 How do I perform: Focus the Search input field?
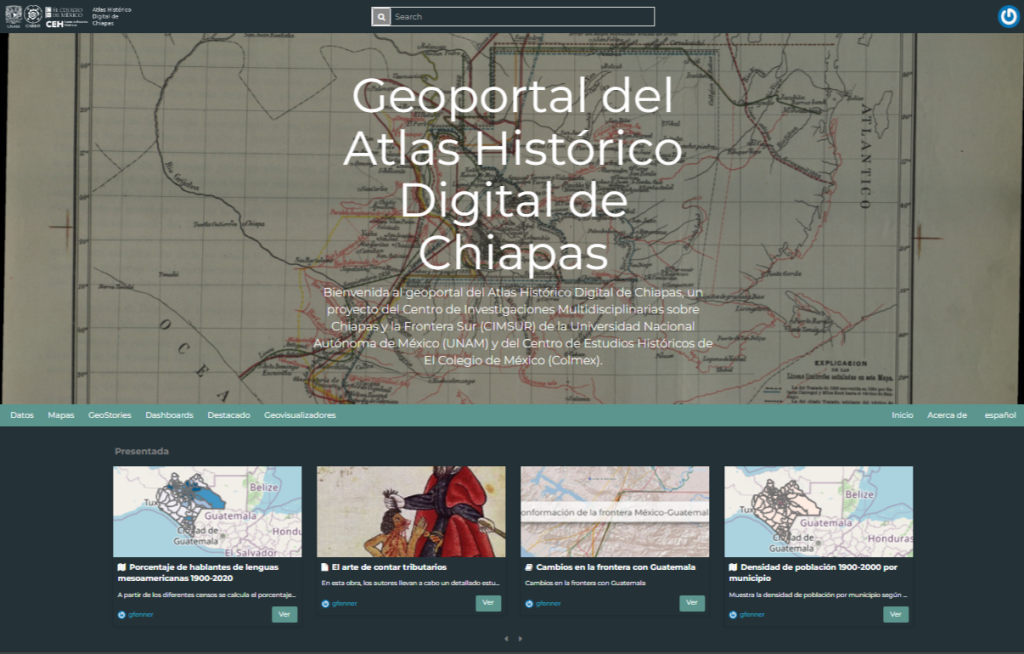coord(522,17)
